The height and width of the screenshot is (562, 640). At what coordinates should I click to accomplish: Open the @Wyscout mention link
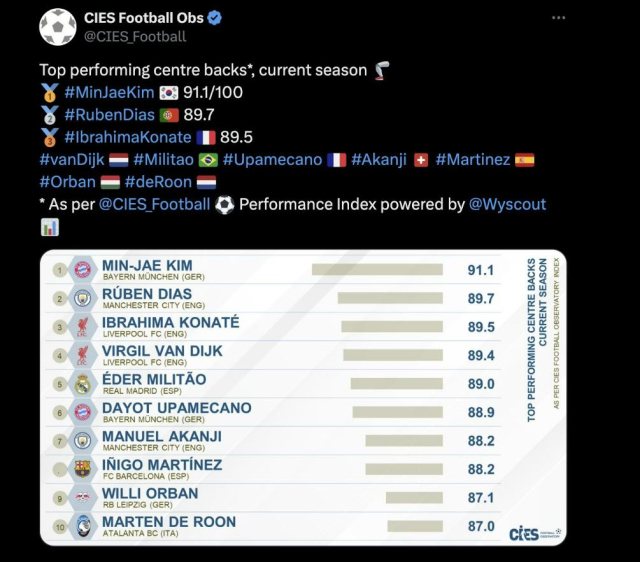[x=507, y=204]
